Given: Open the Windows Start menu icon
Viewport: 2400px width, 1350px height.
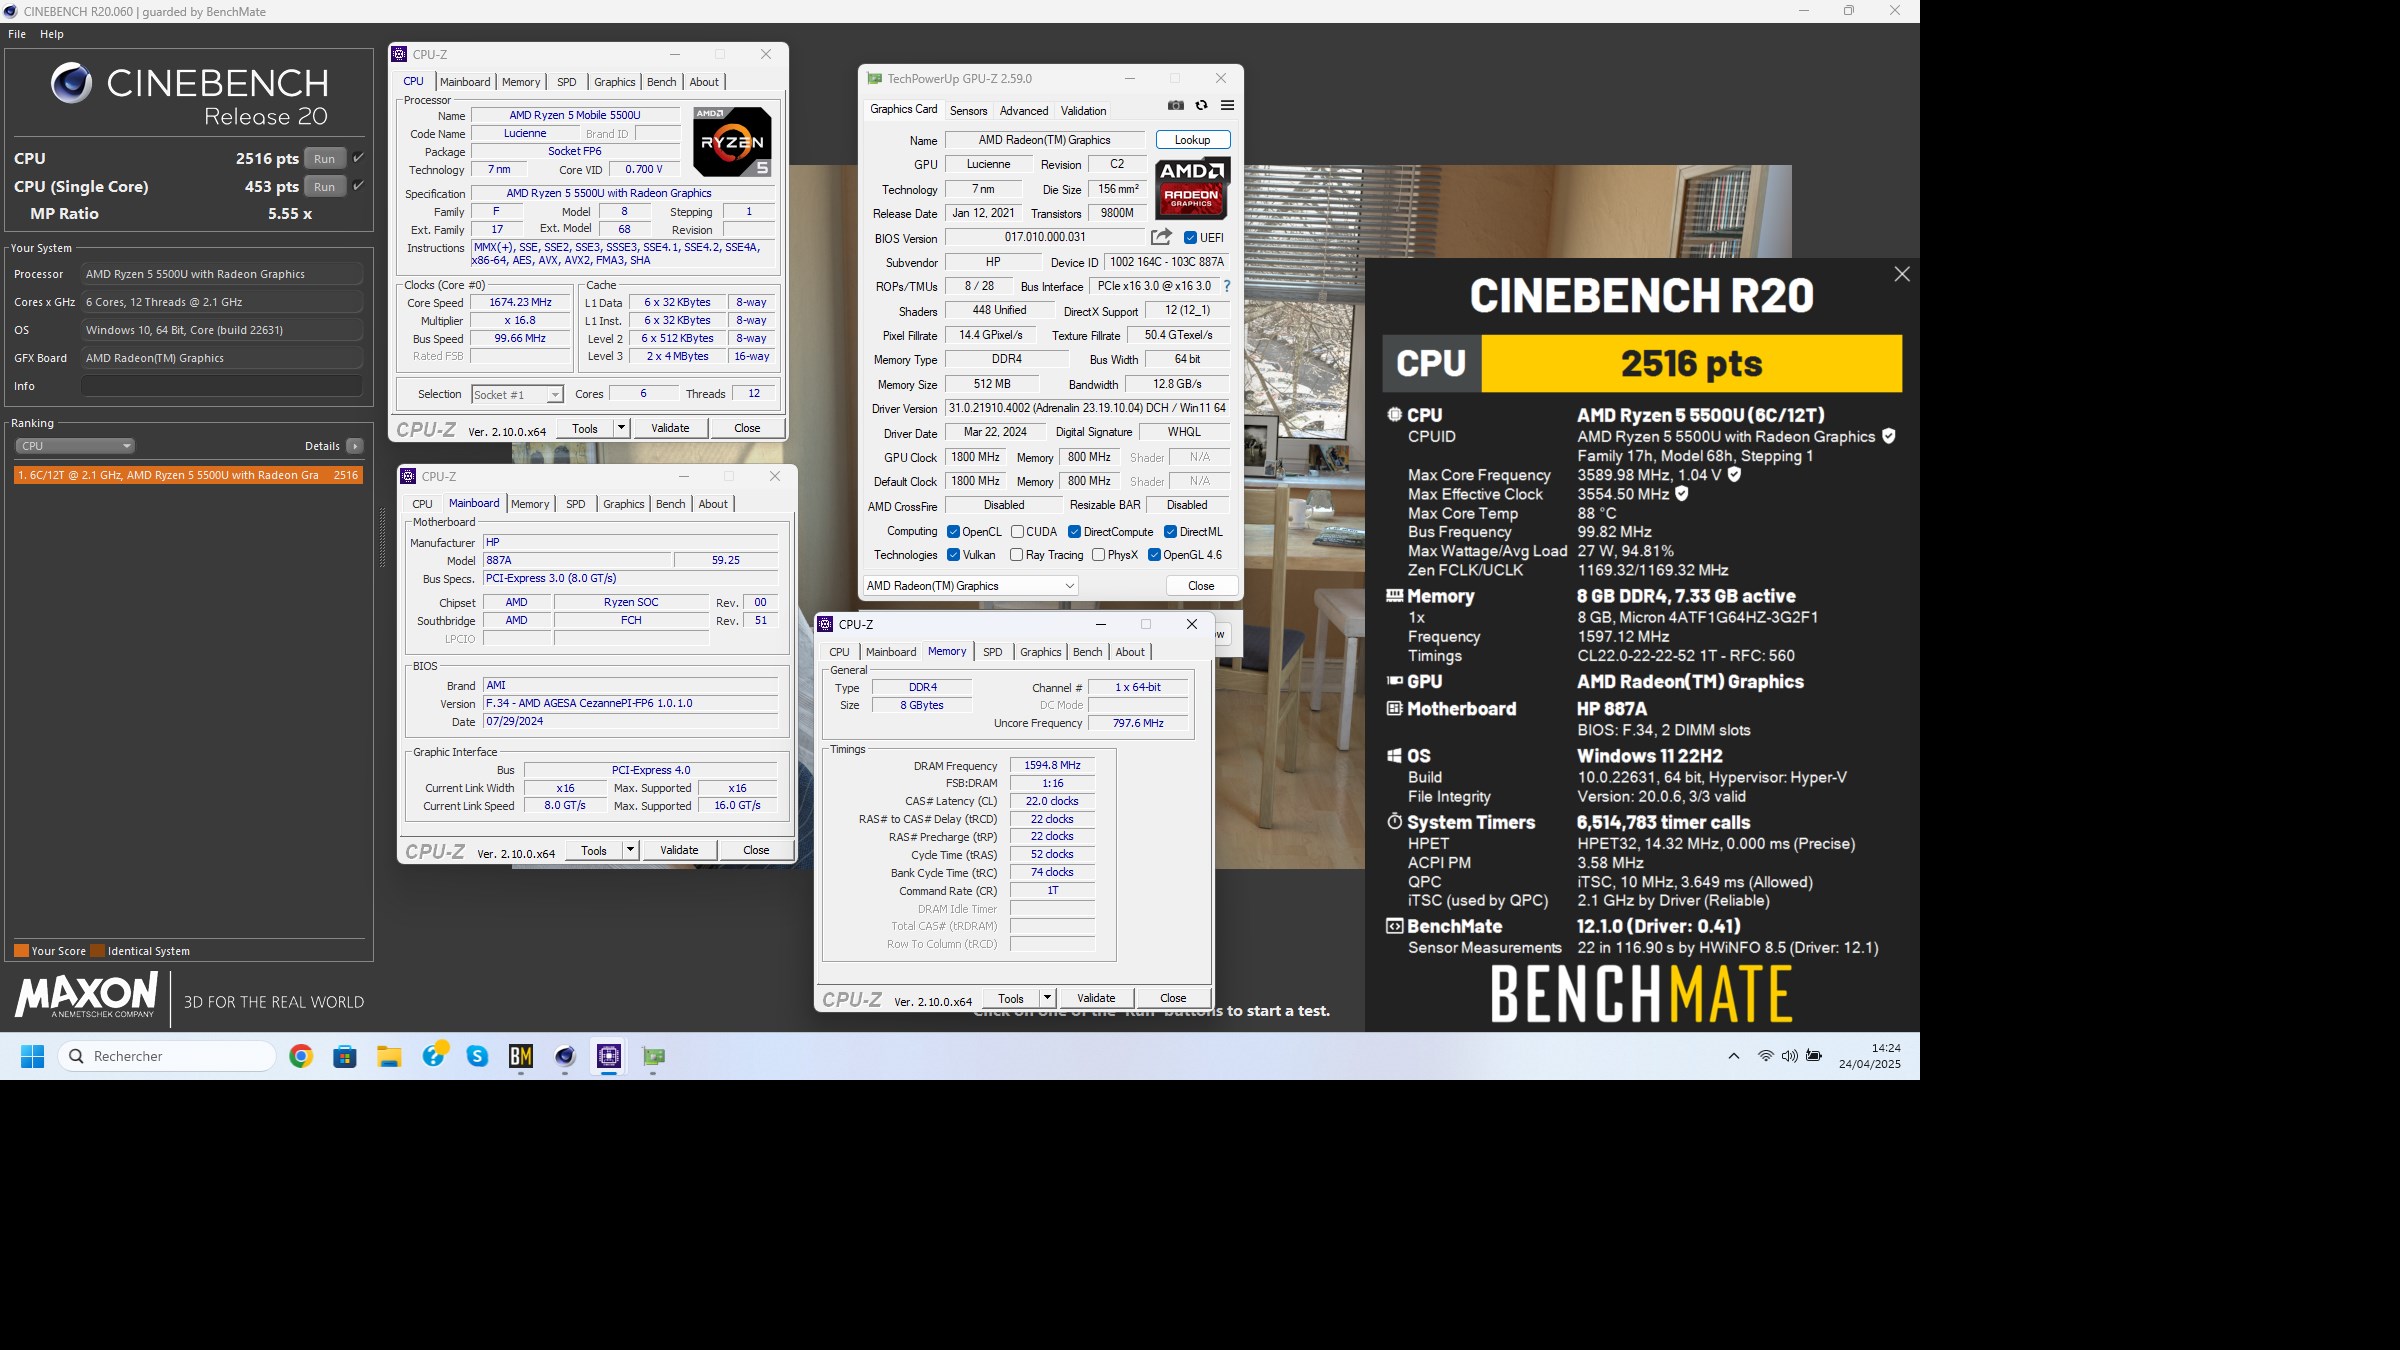Looking at the screenshot, I should tap(32, 1056).
